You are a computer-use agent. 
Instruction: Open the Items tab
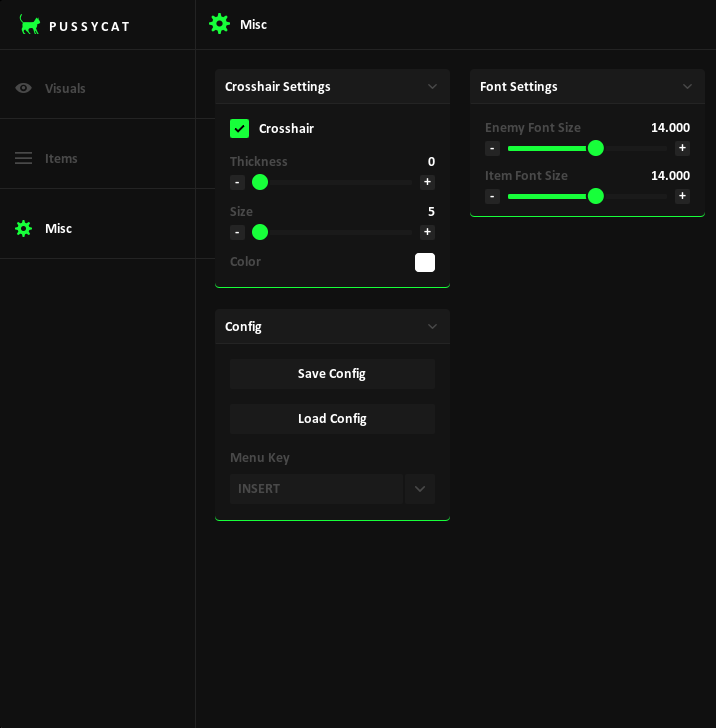coord(61,158)
